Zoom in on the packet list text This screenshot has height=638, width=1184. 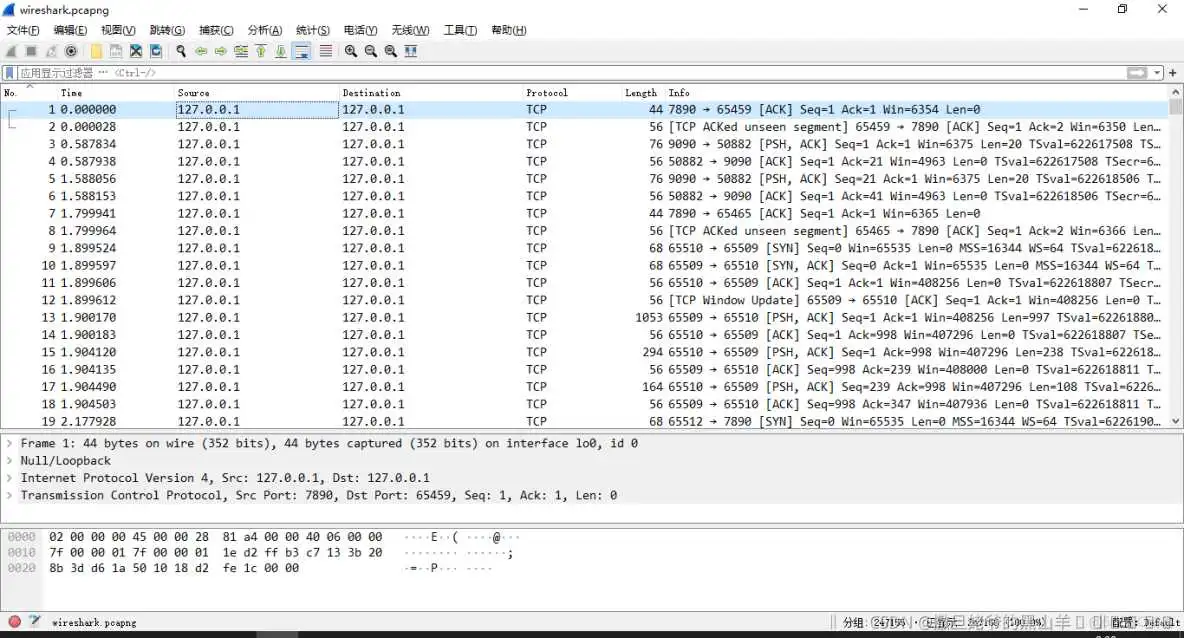(350, 51)
